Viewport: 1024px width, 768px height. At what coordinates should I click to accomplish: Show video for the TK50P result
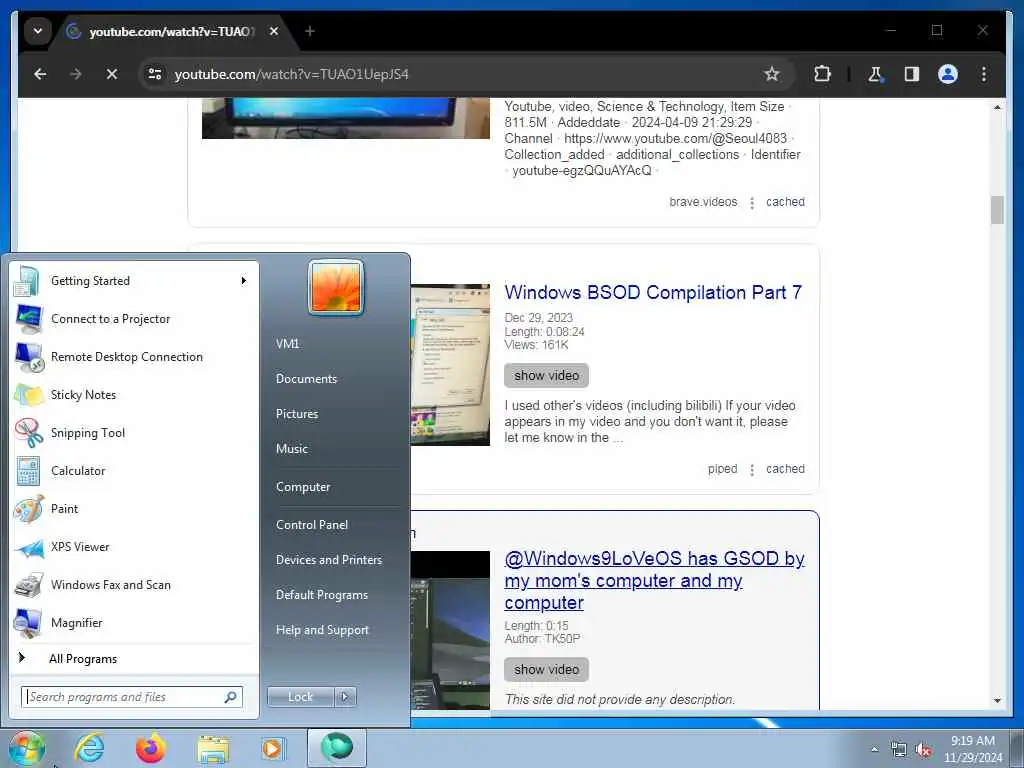547,669
